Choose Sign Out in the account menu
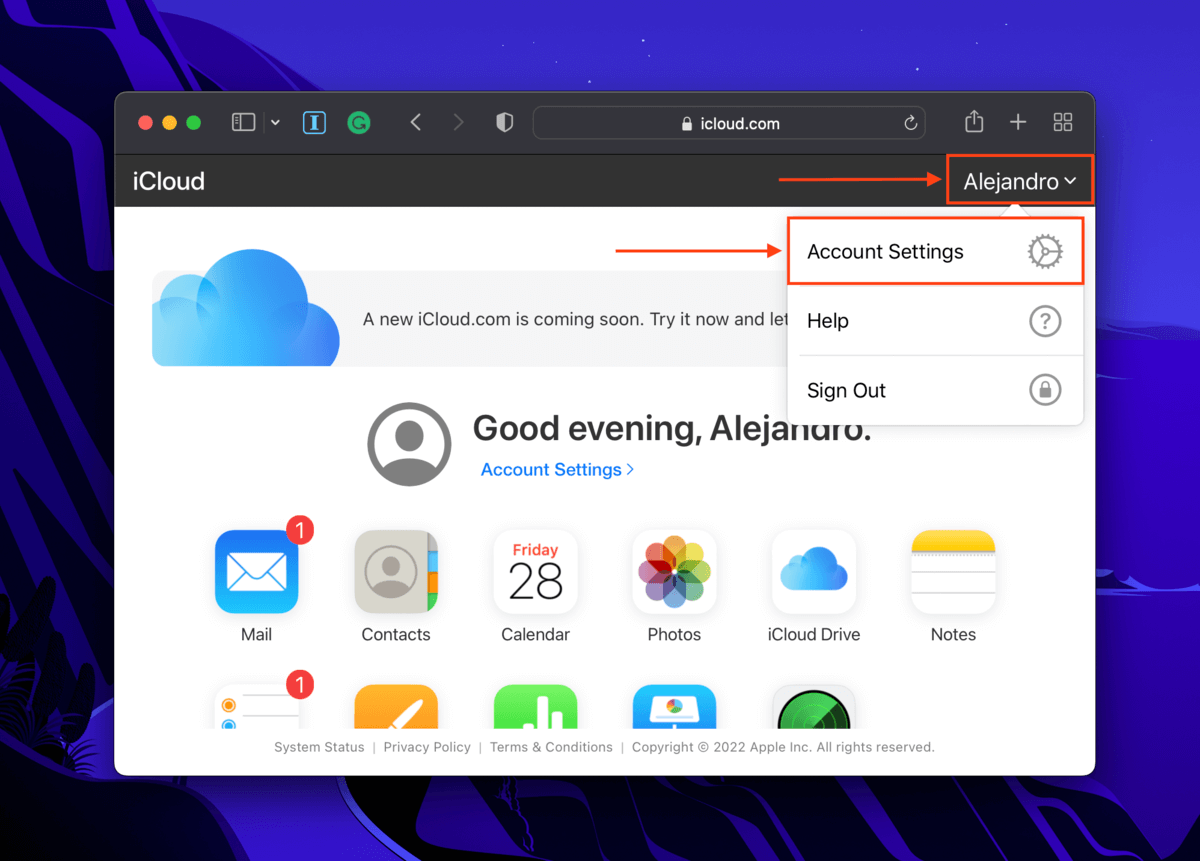 pyautogui.click(x=935, y=390)
